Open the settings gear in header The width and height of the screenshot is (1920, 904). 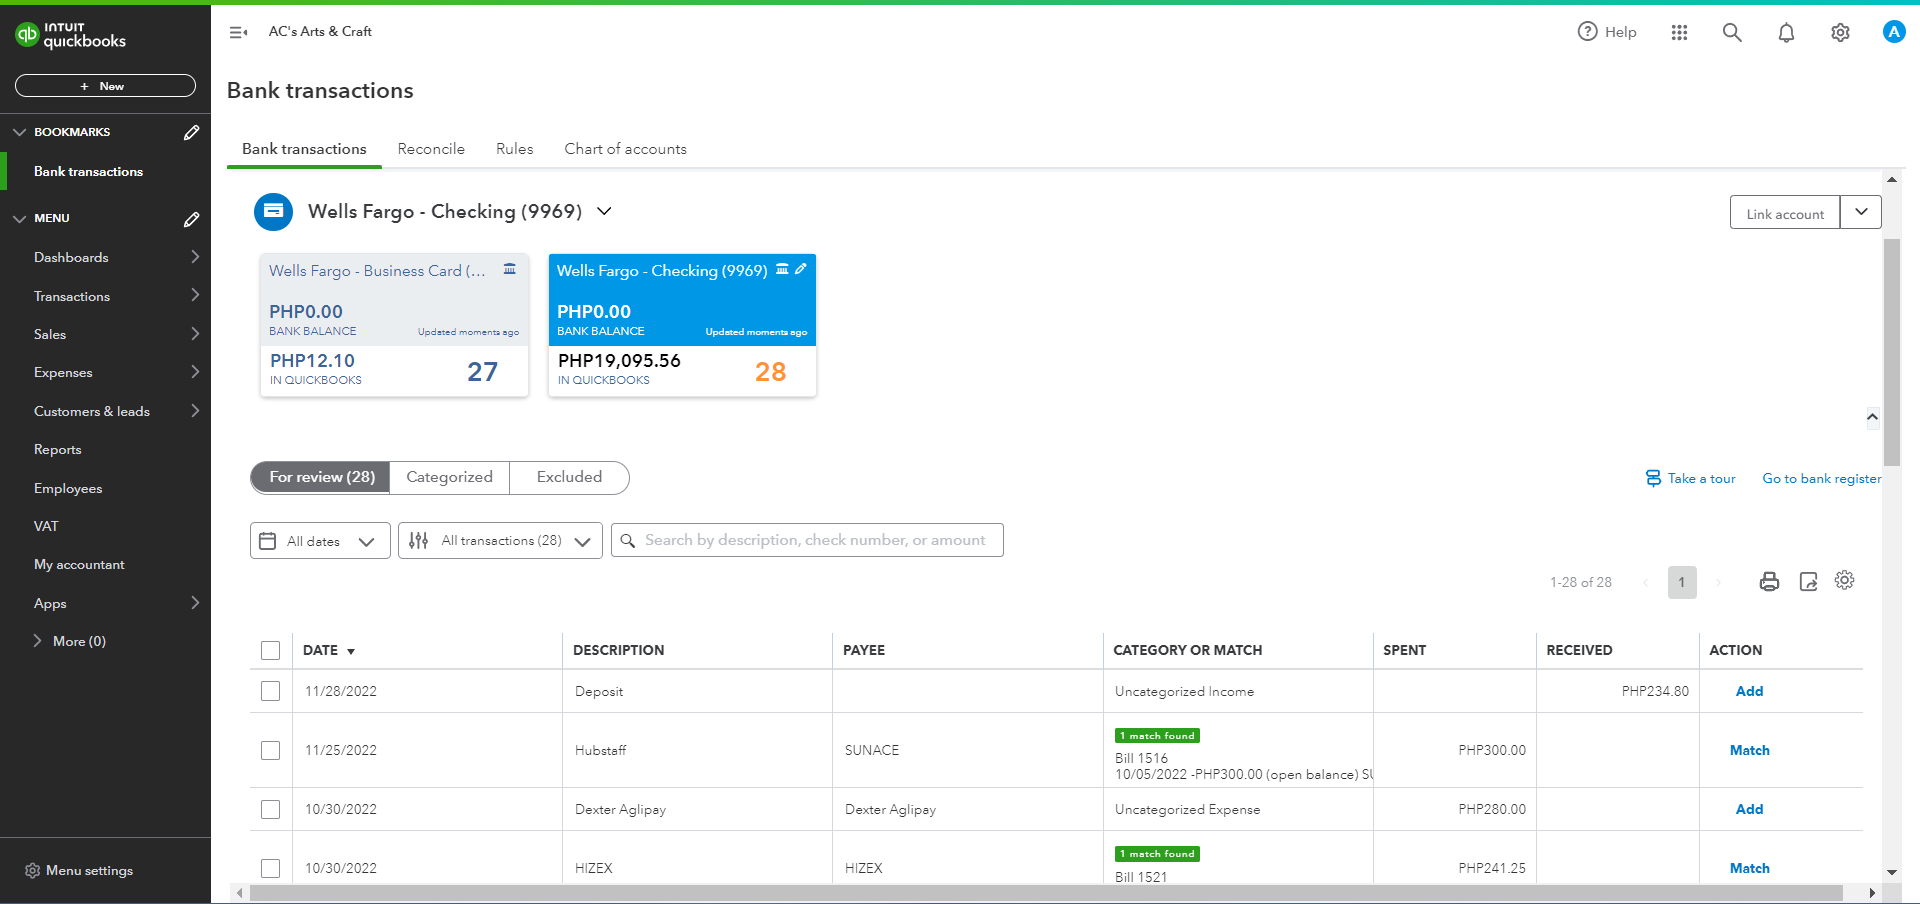point(1840,32)
